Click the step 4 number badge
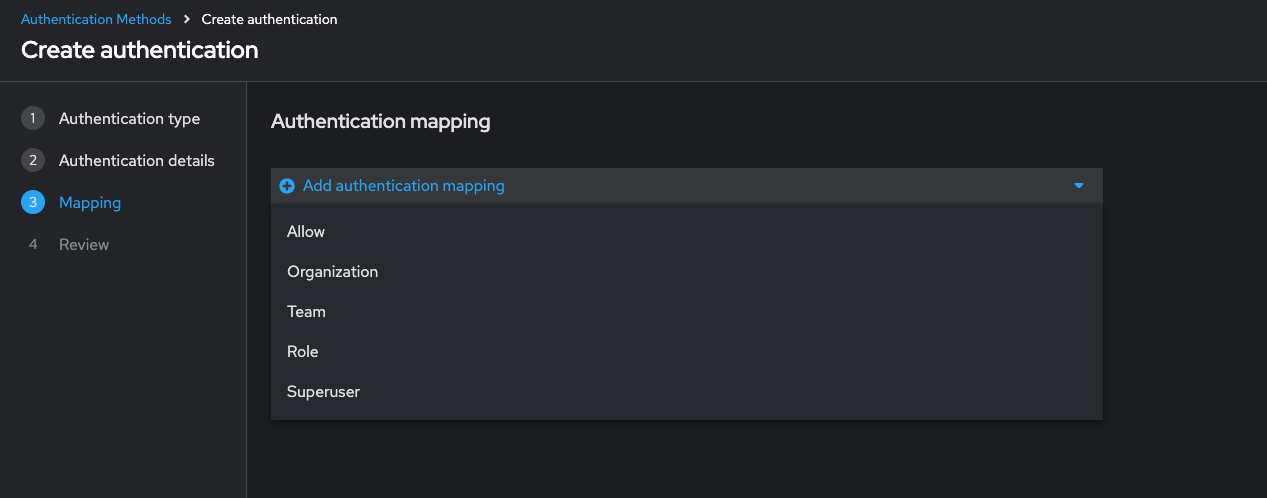The height and width of the screenshot is (498, 1267). (x=33, y=245)
